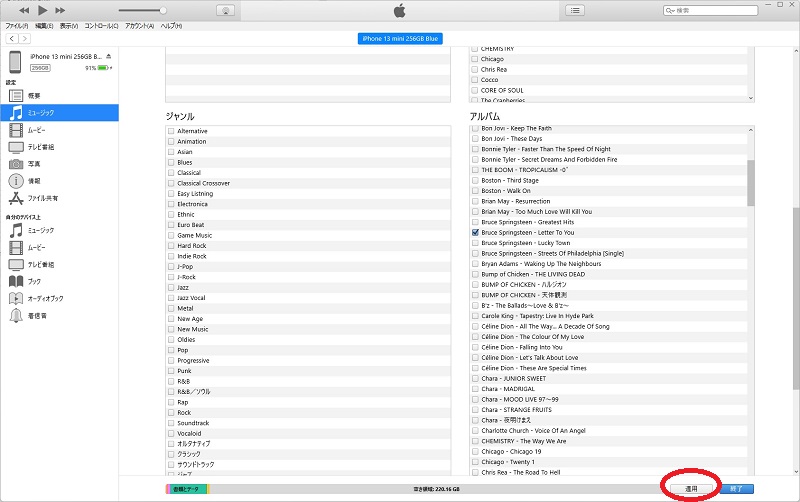This screenshot has width=800, height=502.
Task: Check Chicago artist checkbox
Action: click(474, 59)
